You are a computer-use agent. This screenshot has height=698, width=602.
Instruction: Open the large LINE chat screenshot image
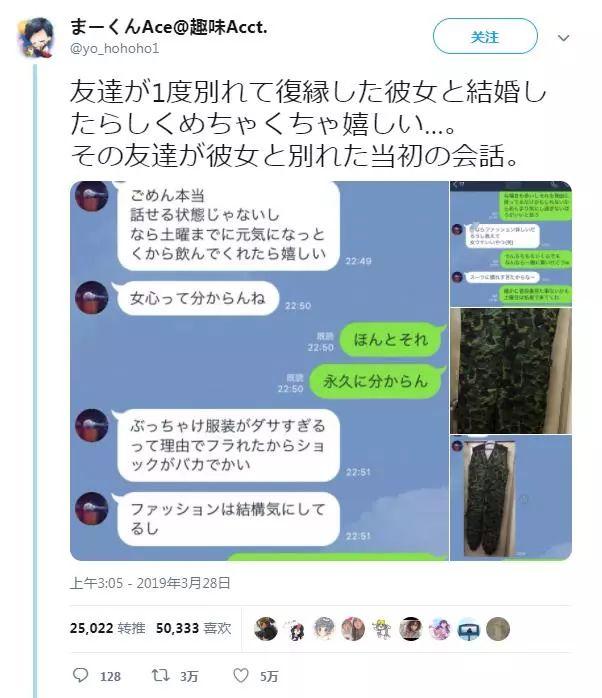(259, 370)
